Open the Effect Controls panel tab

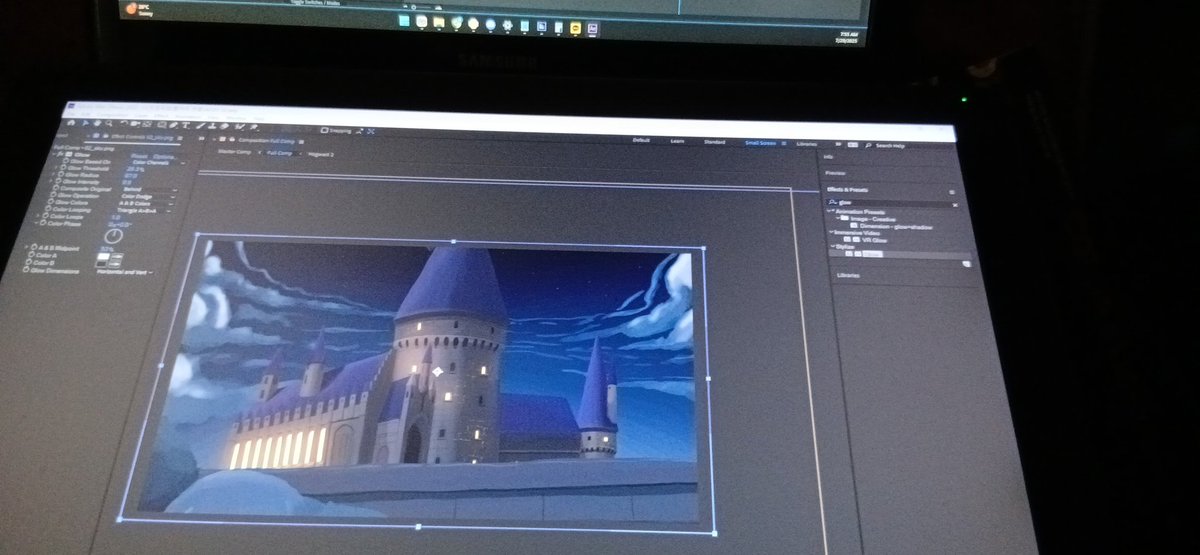pyautogui.click(x=143, y=137)
